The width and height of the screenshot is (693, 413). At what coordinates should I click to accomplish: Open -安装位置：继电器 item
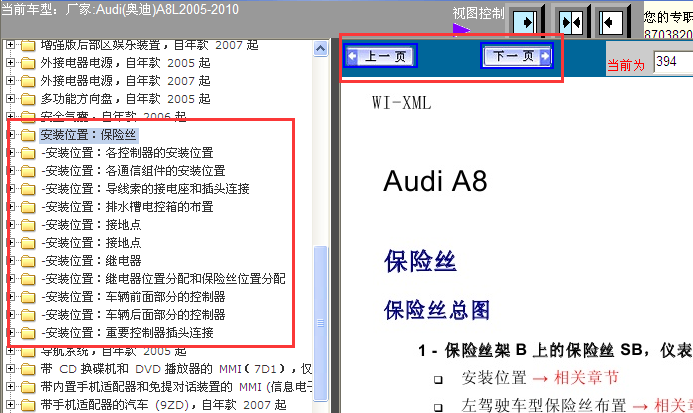(91, 261)
